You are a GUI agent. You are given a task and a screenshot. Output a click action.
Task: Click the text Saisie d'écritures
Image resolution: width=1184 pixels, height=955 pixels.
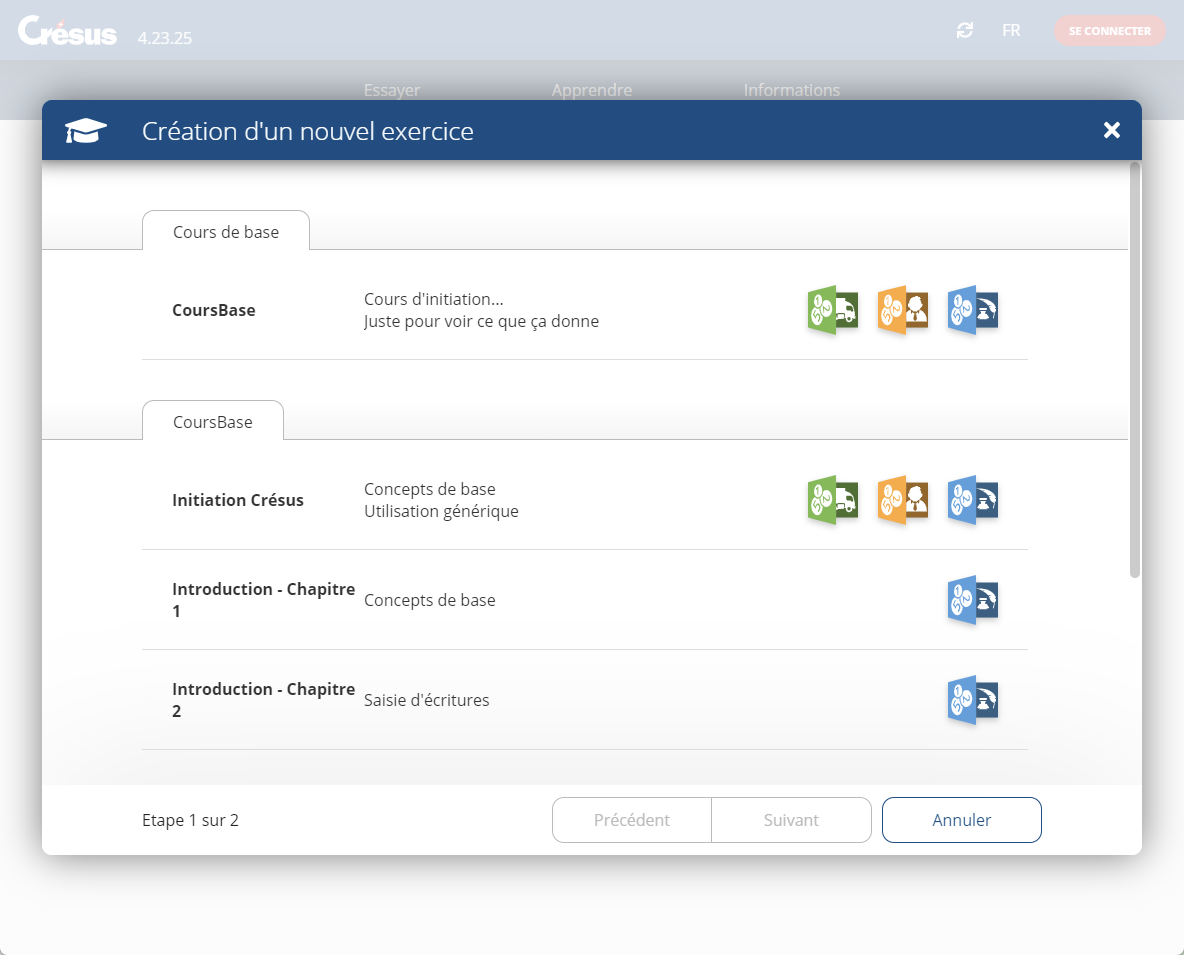click(427, 700)
